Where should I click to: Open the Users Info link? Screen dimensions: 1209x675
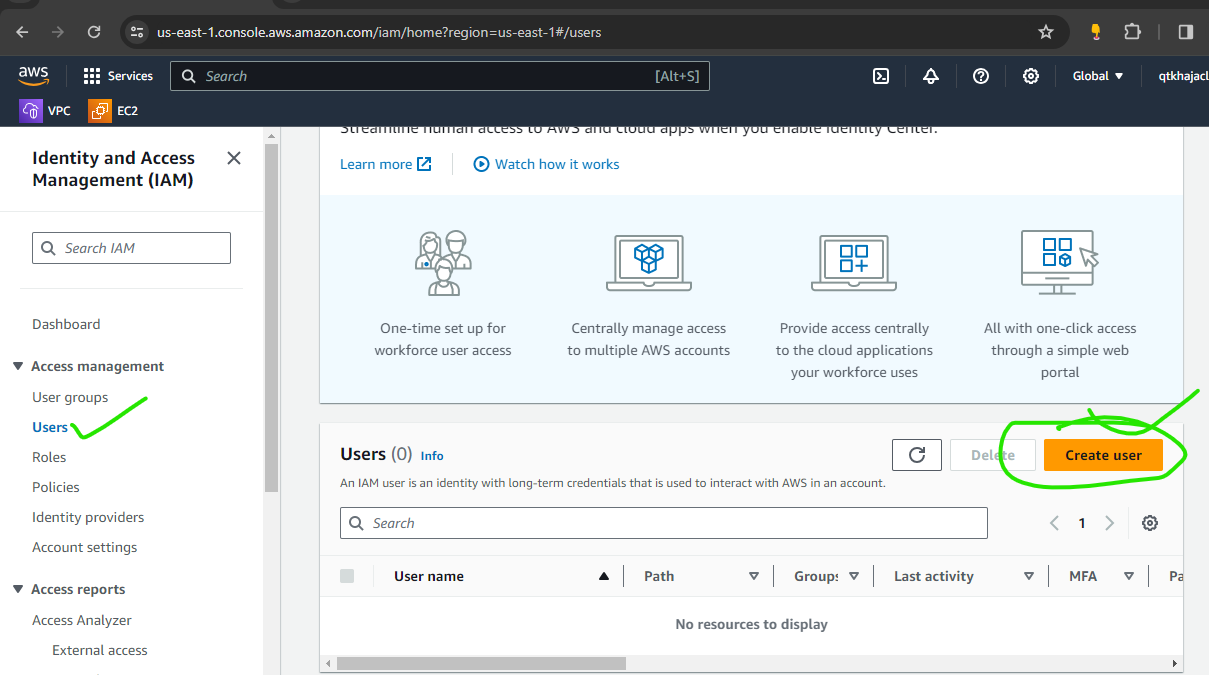(x=432, y=456)
